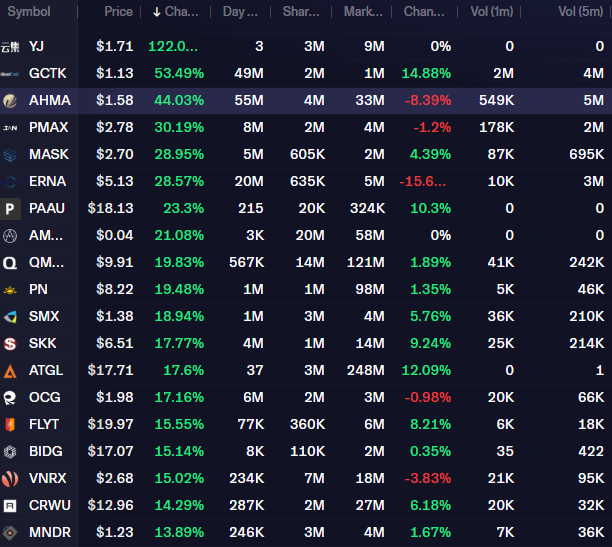Click the PMAX company logo icon

coord(10,128)
